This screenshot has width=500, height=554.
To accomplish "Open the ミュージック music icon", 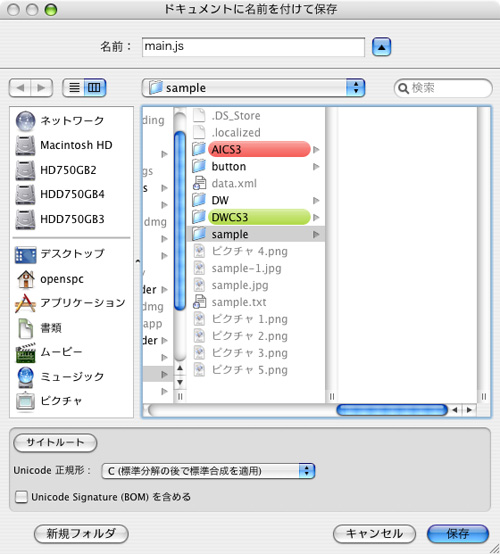I will click(25, 377).
